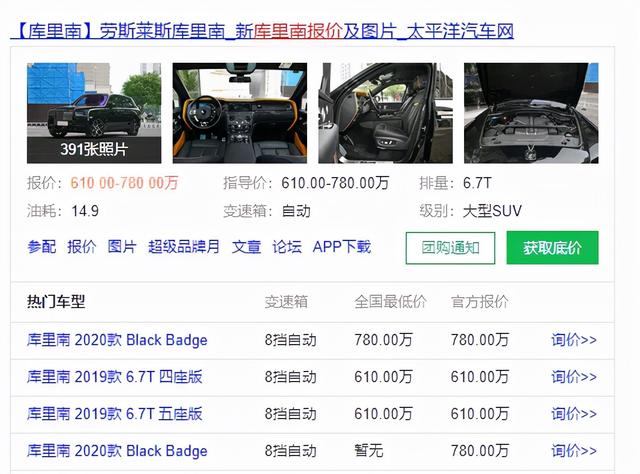Open the 文章 link
Image resolution: width=640 pixels, height=474 pixels.
pos(246,247)
